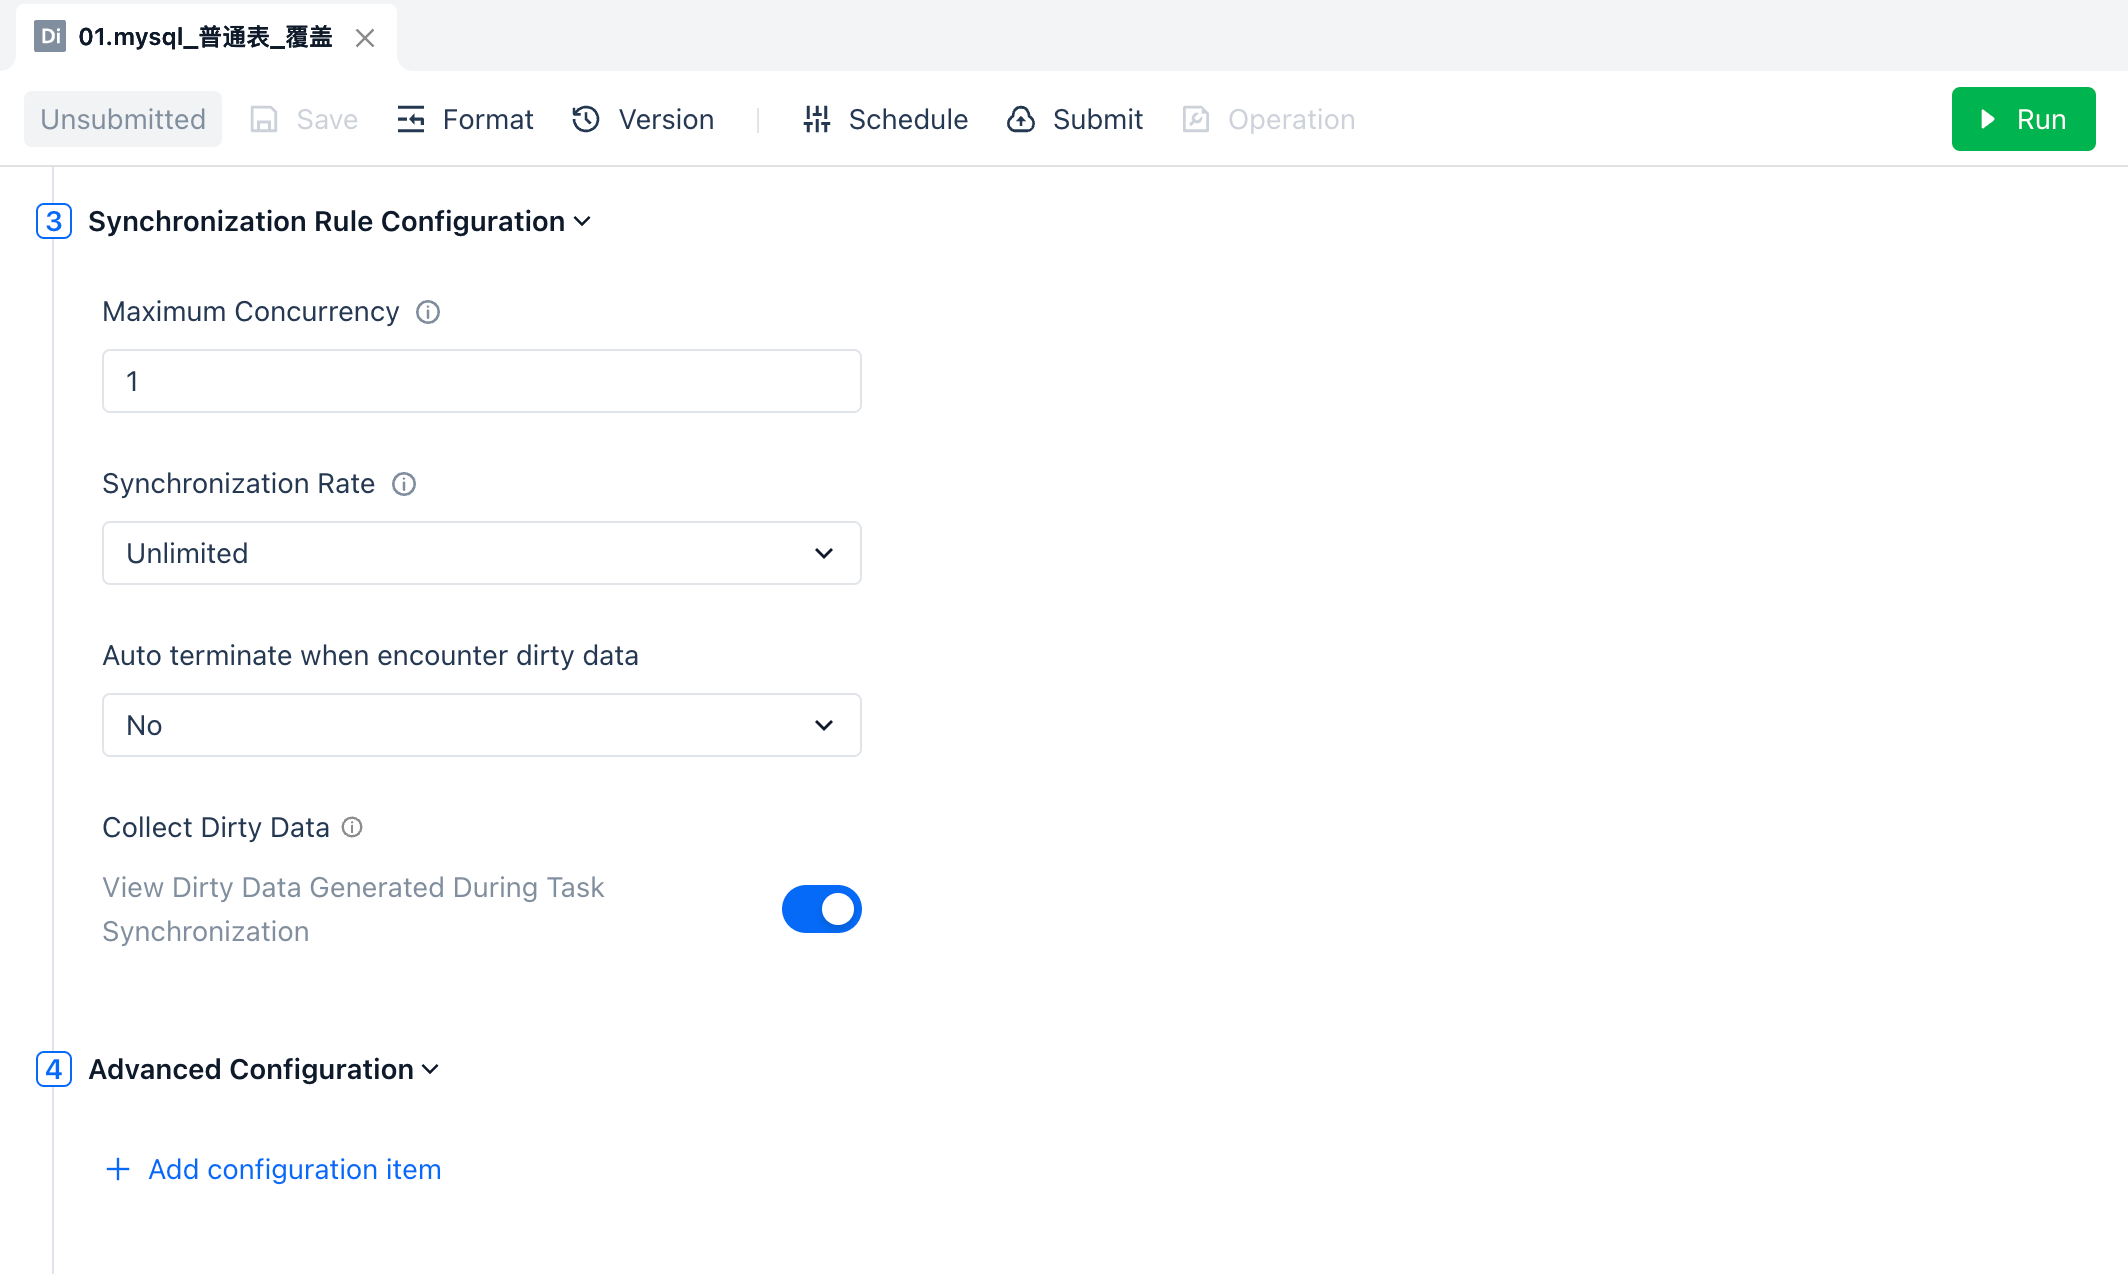Click the Maximum Concurrency input field
Viewport: 2128px width, 1274px height.
(x=481, y=381)
